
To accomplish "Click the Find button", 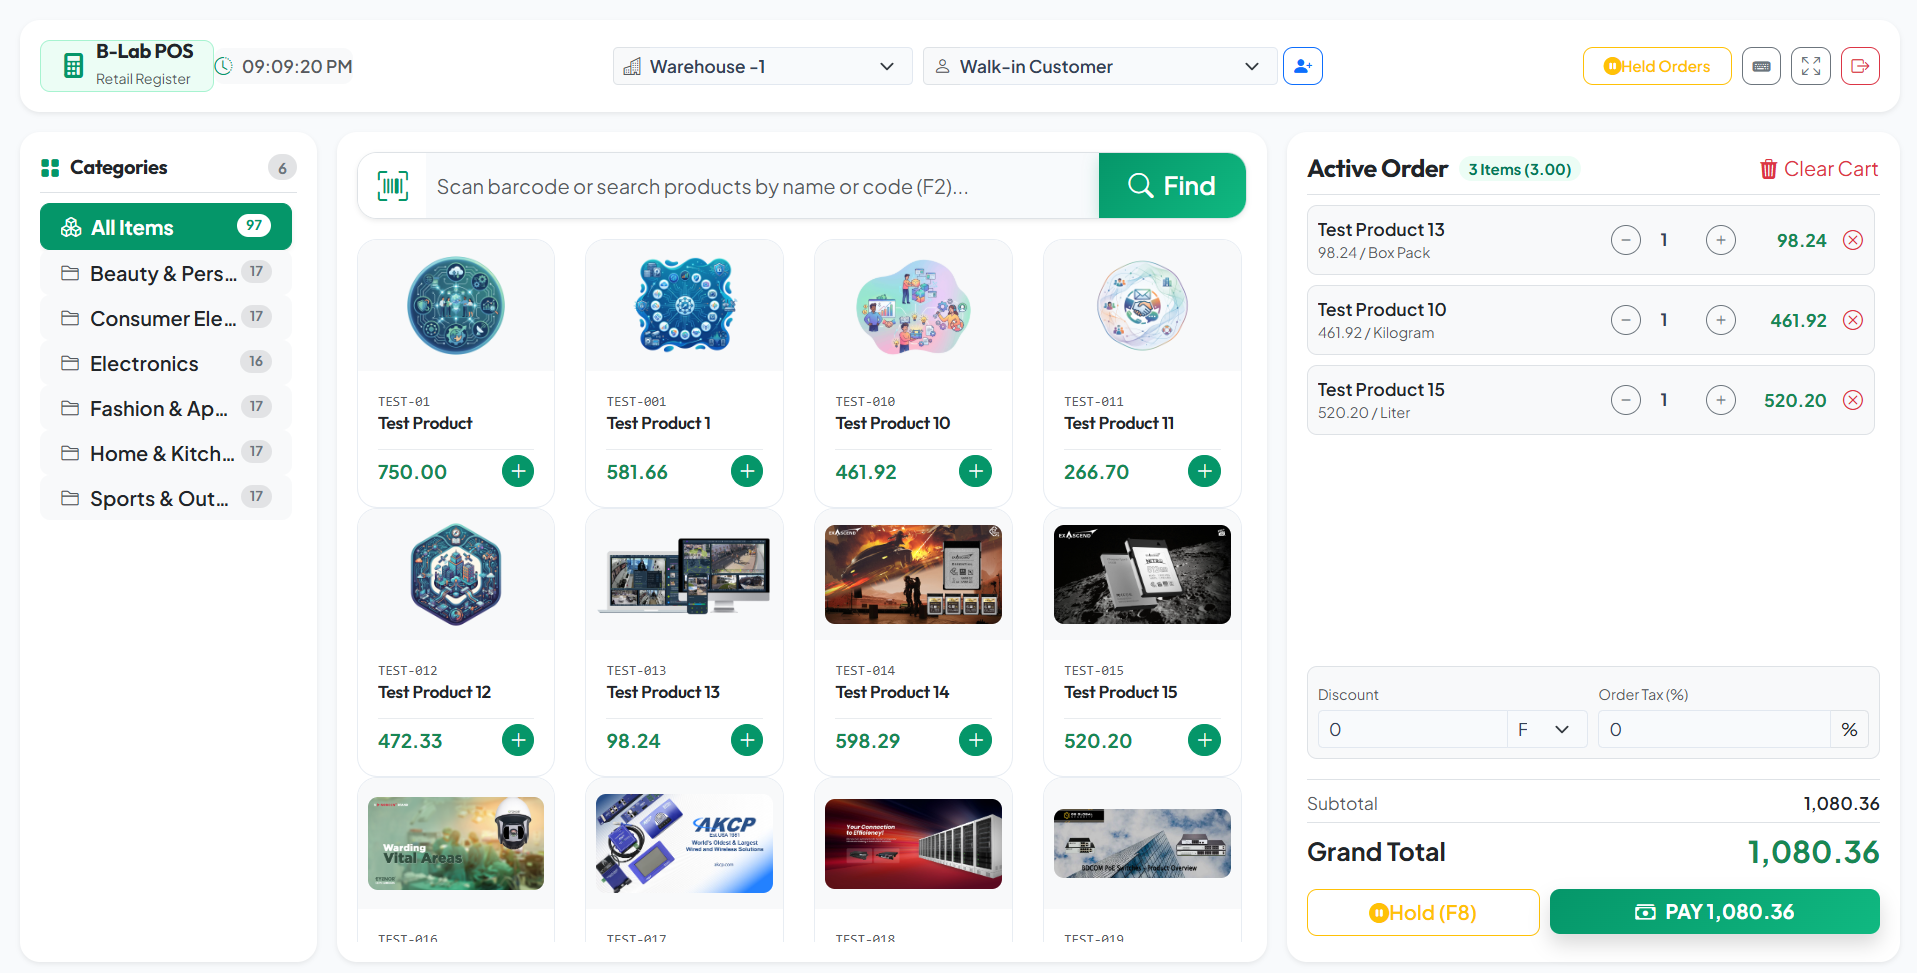I will pyautogui.click(x=1172, y=186).
